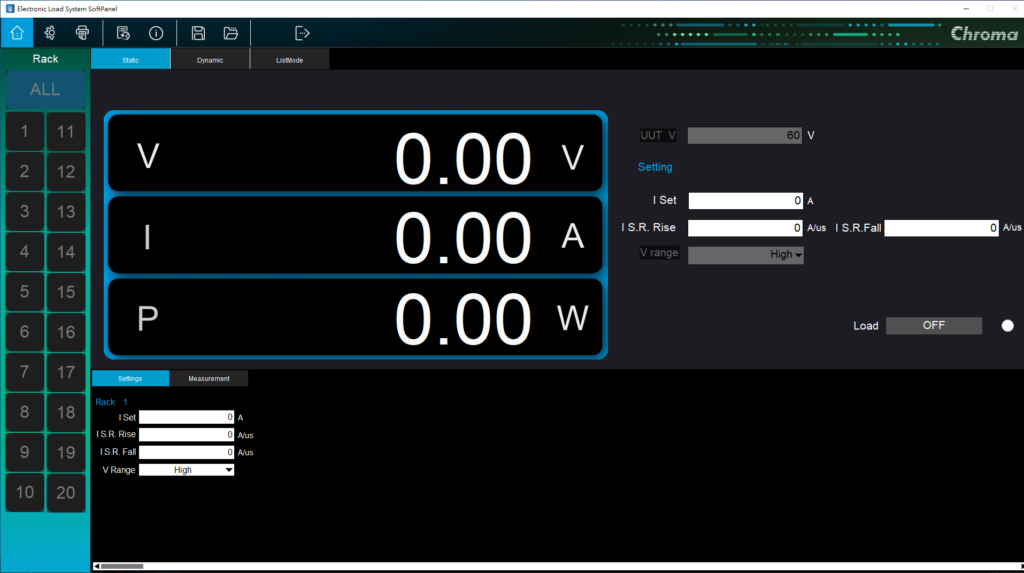Select rack 13
Viewport: 1024px width, 573px height.
click(66, 212)
